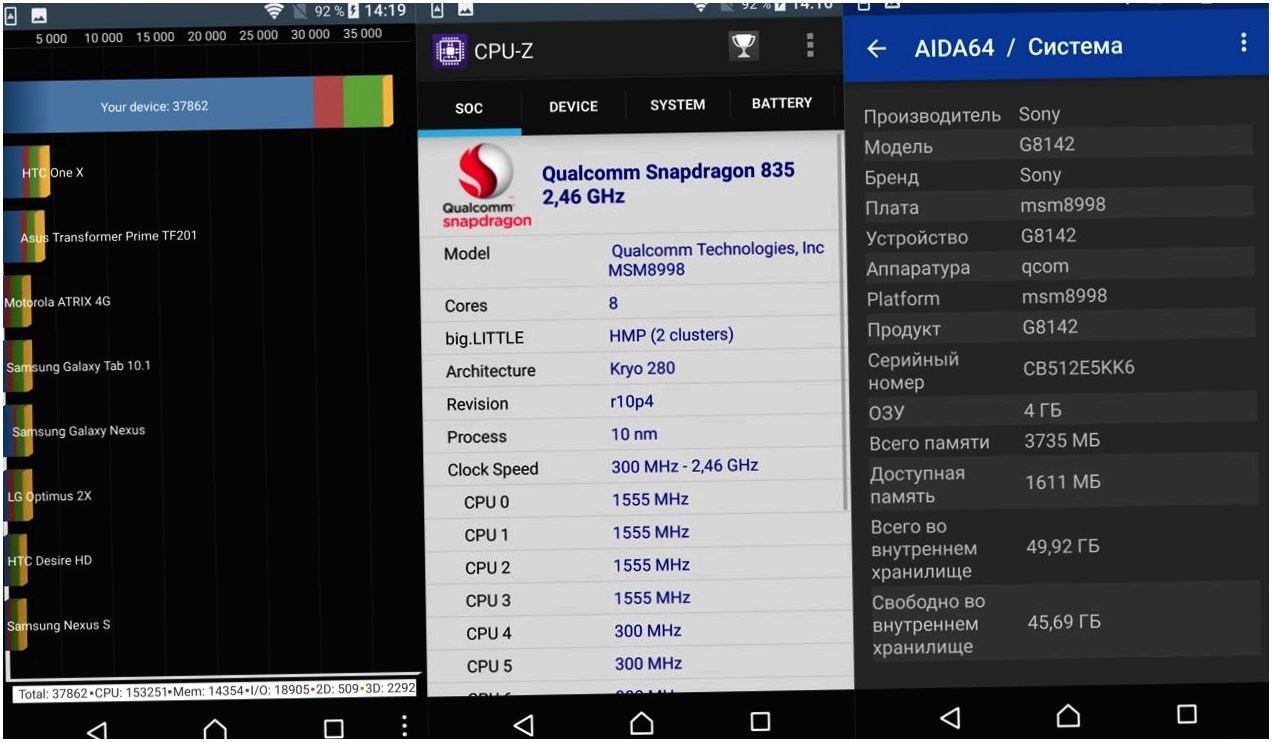Open CPU-Z three-dot overflow menu
The width and height of the screenshot is (1272, 742).
[x=809, y=46]
